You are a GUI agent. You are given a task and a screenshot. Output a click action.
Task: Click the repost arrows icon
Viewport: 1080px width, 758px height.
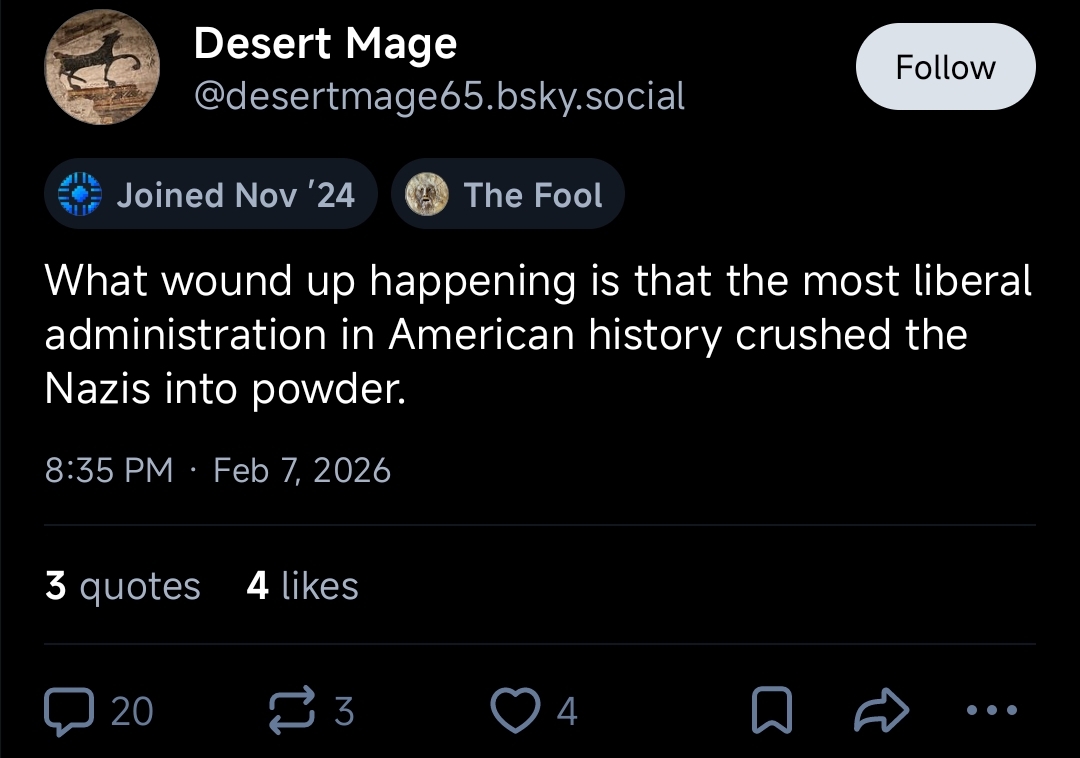292,711
